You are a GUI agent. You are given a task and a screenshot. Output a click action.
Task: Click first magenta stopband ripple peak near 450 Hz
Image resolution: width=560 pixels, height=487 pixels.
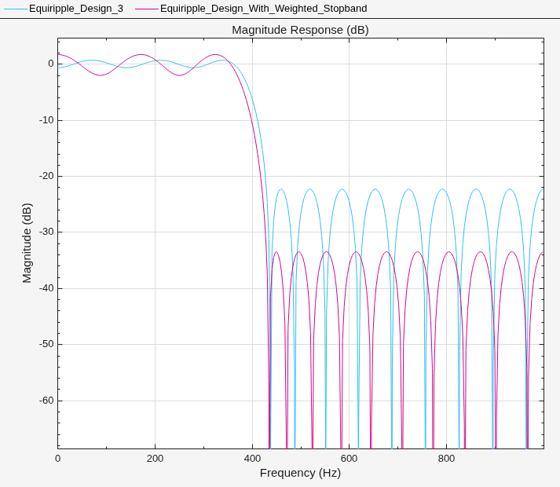276,252
